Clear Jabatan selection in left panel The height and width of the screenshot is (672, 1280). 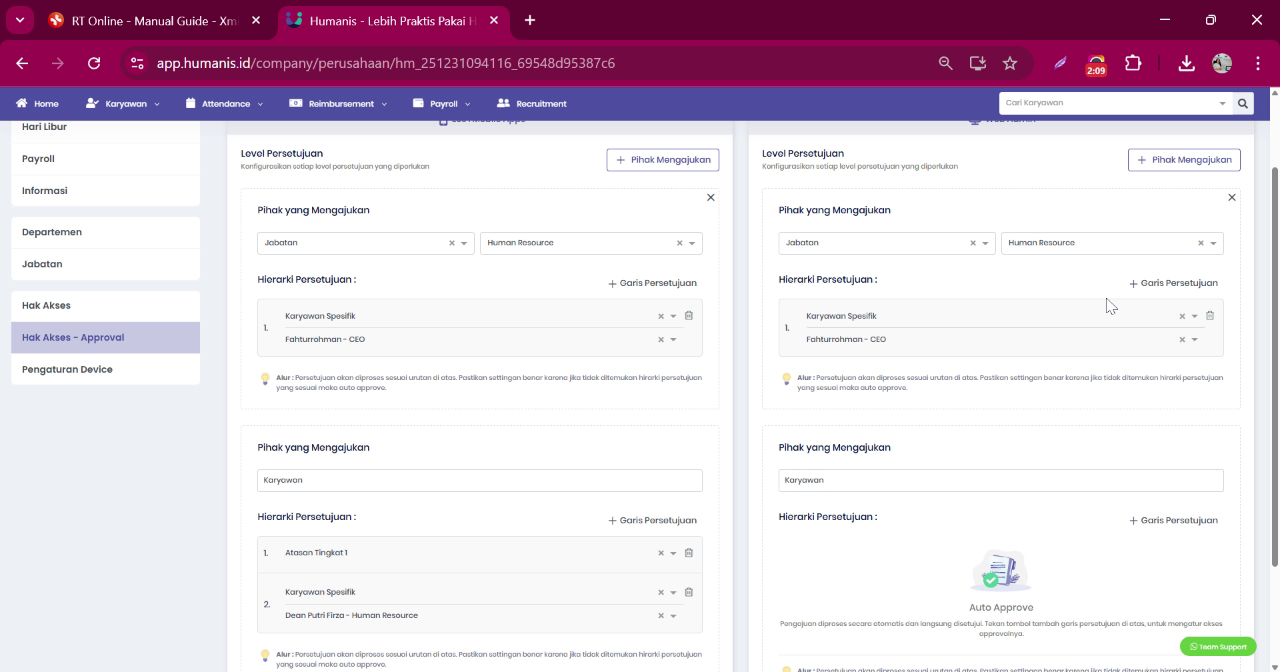(452, 243)
